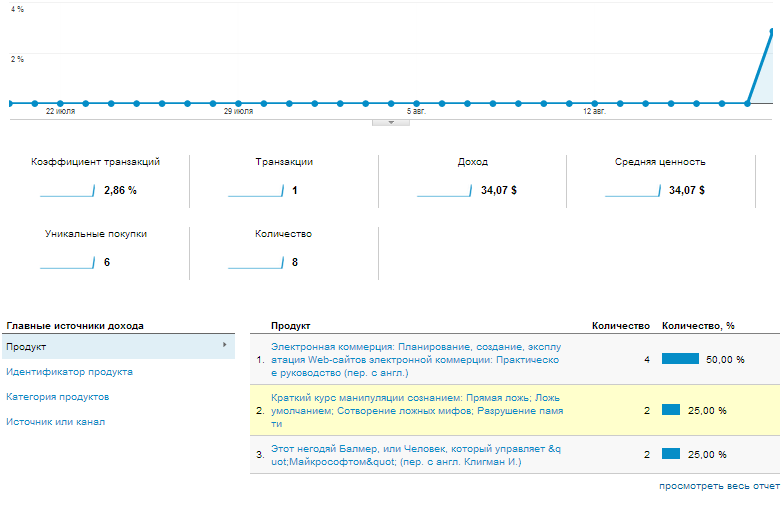Click the Доход sparkline chart

444,190
